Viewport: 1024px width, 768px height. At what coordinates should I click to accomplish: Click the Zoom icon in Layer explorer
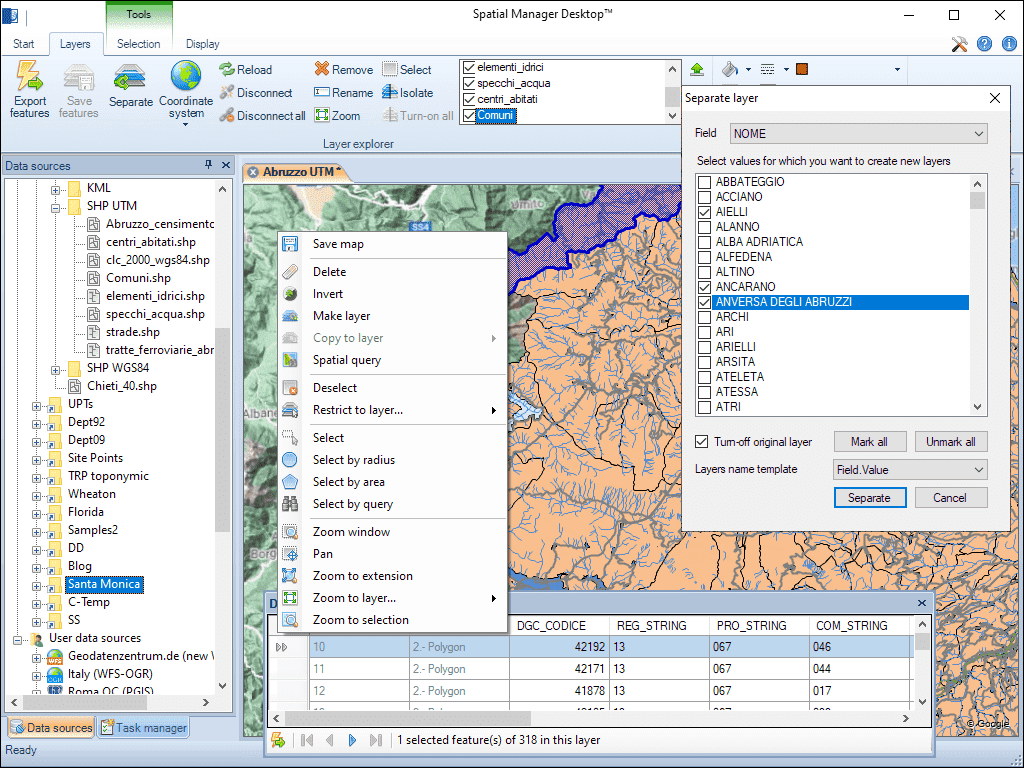point(321,116)
